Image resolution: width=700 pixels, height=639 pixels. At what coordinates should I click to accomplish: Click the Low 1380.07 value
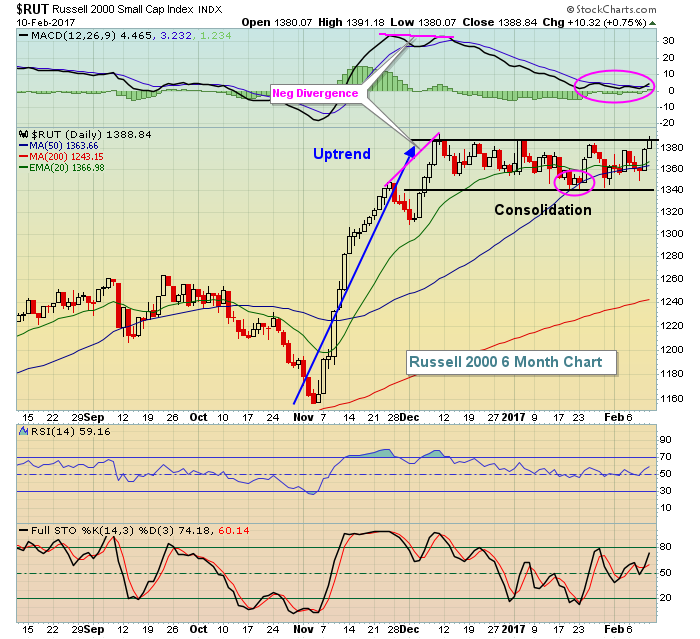click(x=424, y=22)
